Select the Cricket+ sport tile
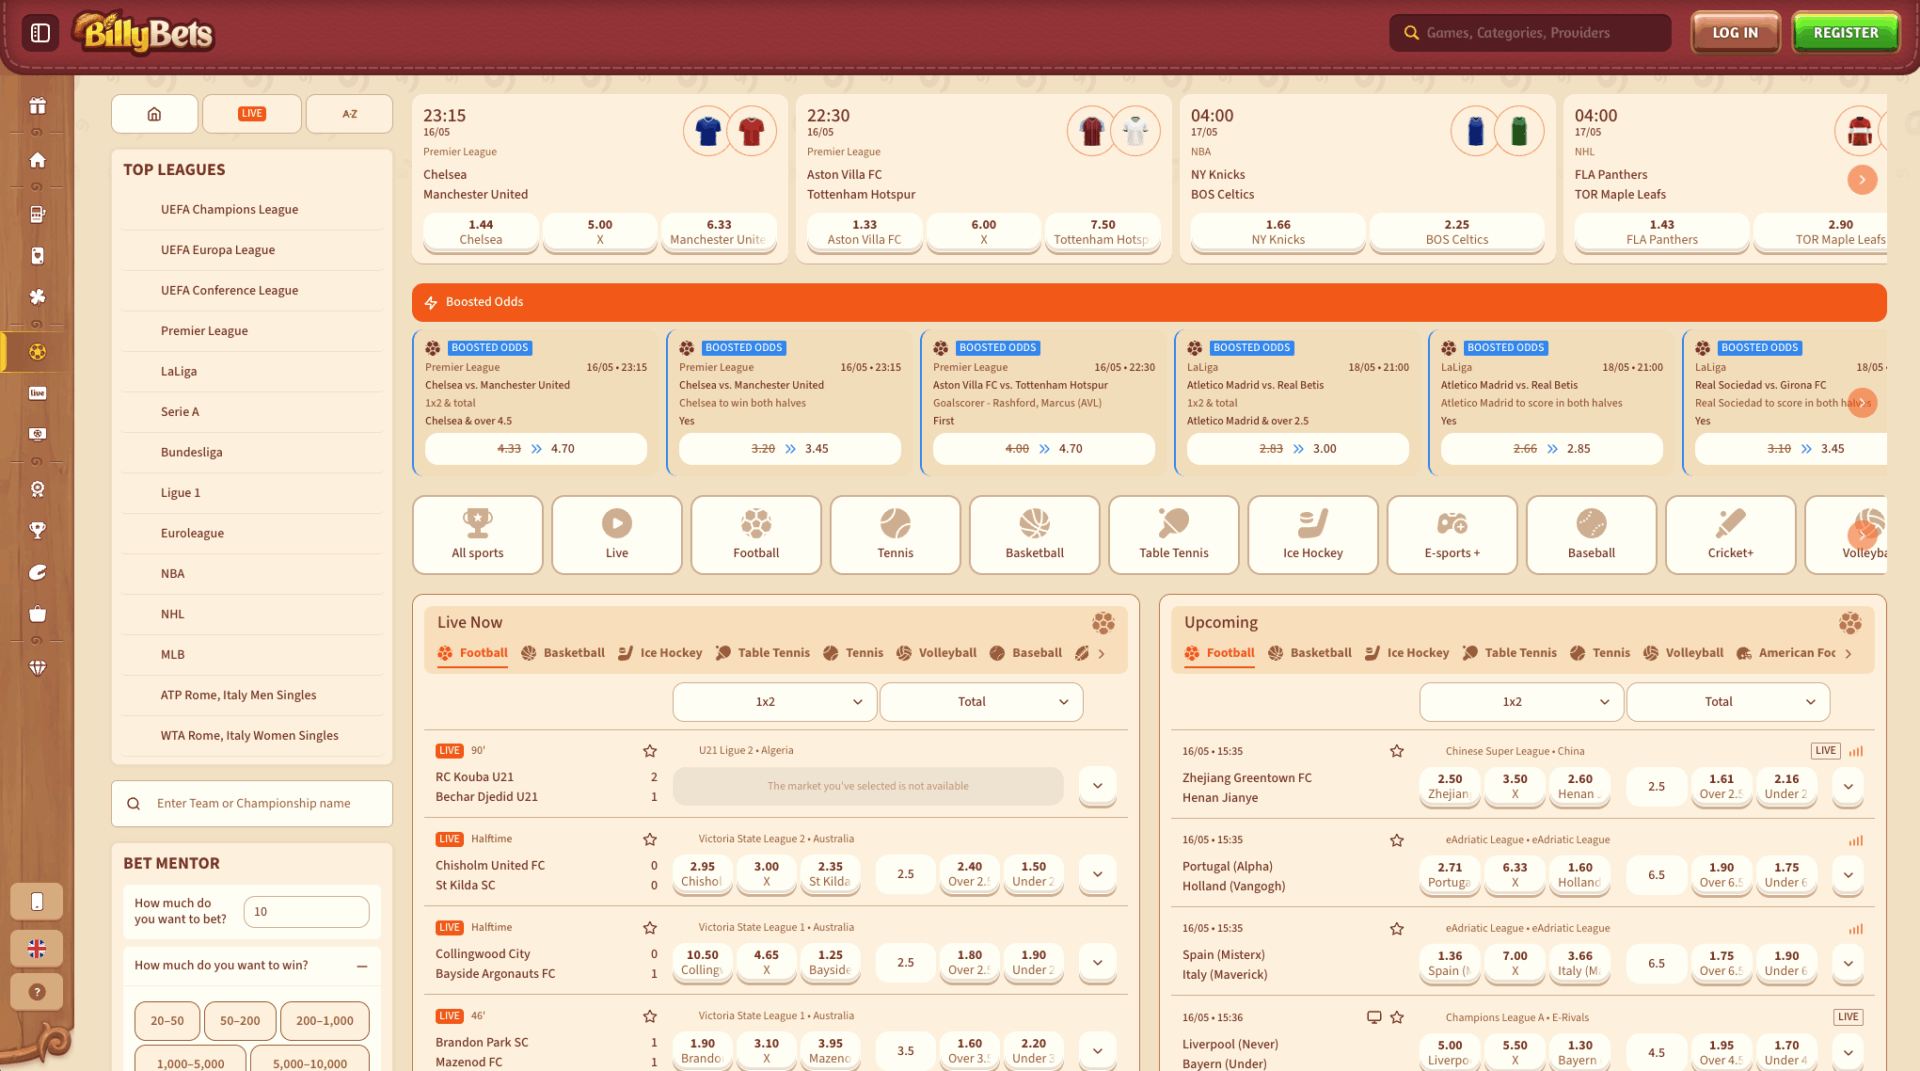1920x1071 pixels. coord(1730,535)
